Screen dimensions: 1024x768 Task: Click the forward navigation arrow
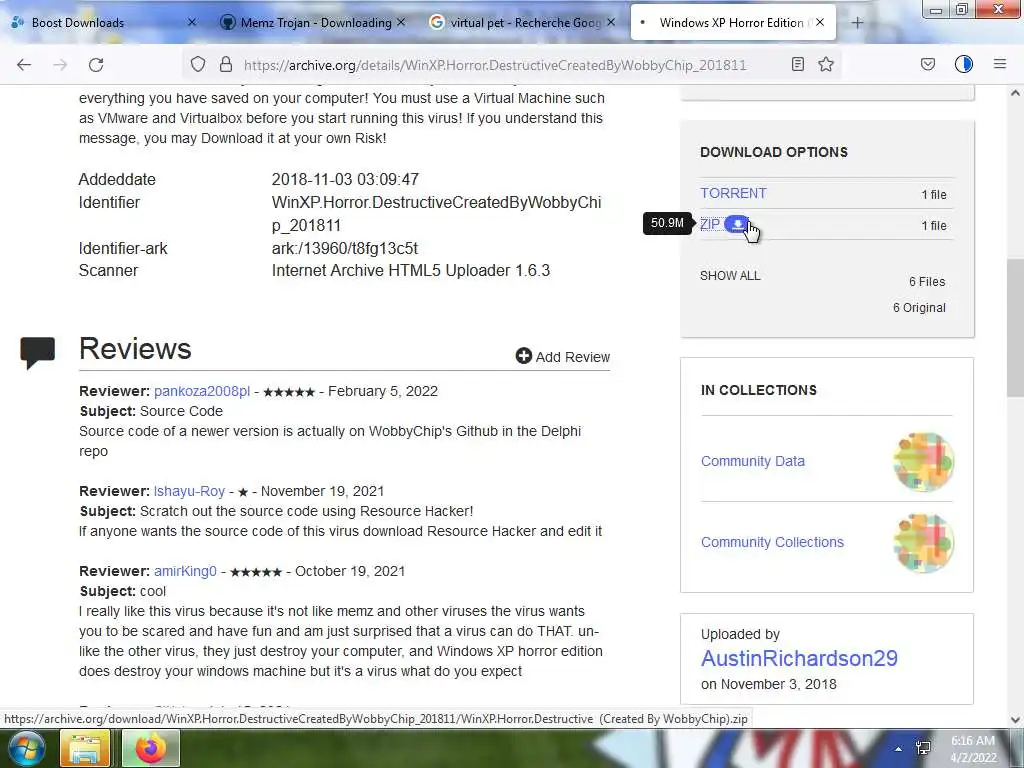pos(60,65)
